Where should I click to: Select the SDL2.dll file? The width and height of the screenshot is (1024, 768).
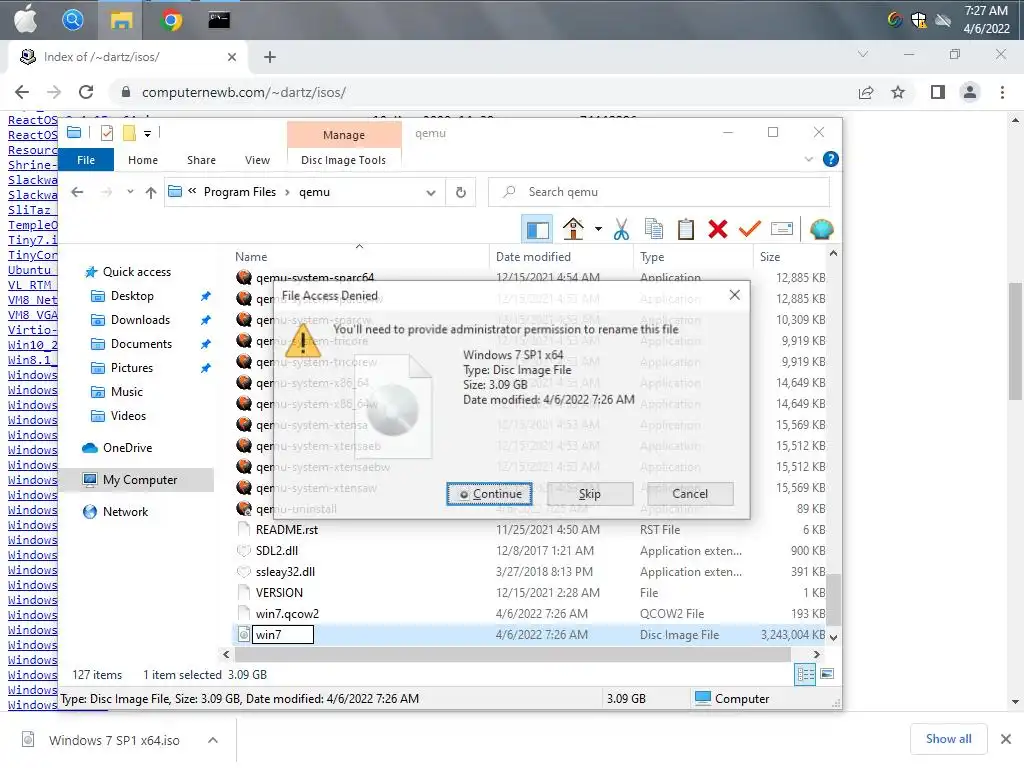(277, 551)
